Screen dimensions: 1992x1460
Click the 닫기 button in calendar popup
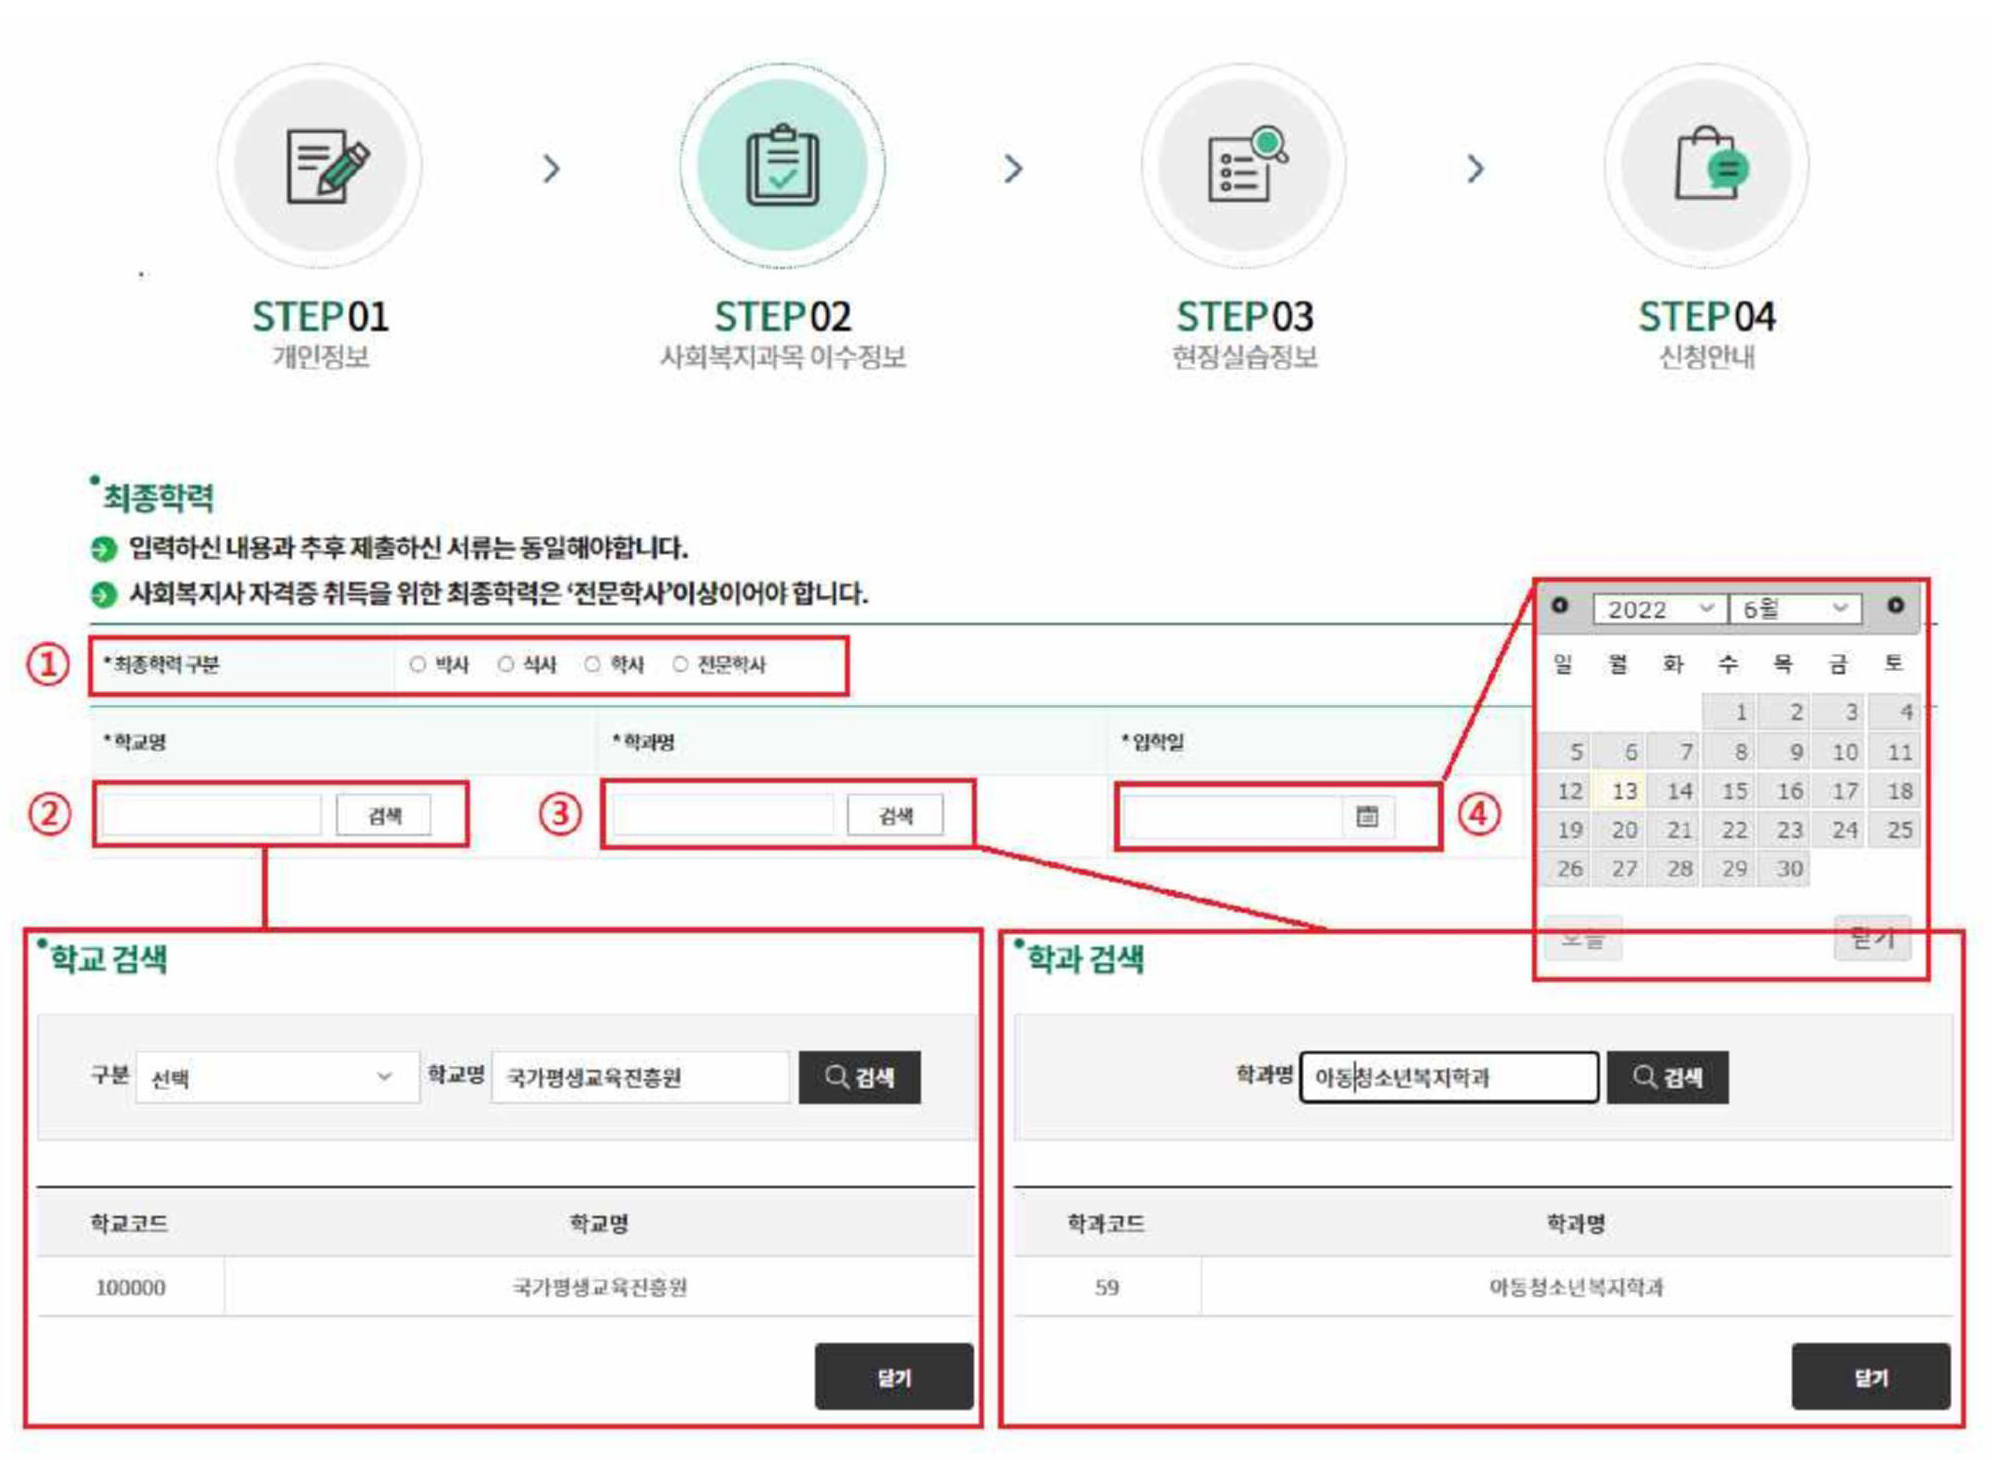1872,938
